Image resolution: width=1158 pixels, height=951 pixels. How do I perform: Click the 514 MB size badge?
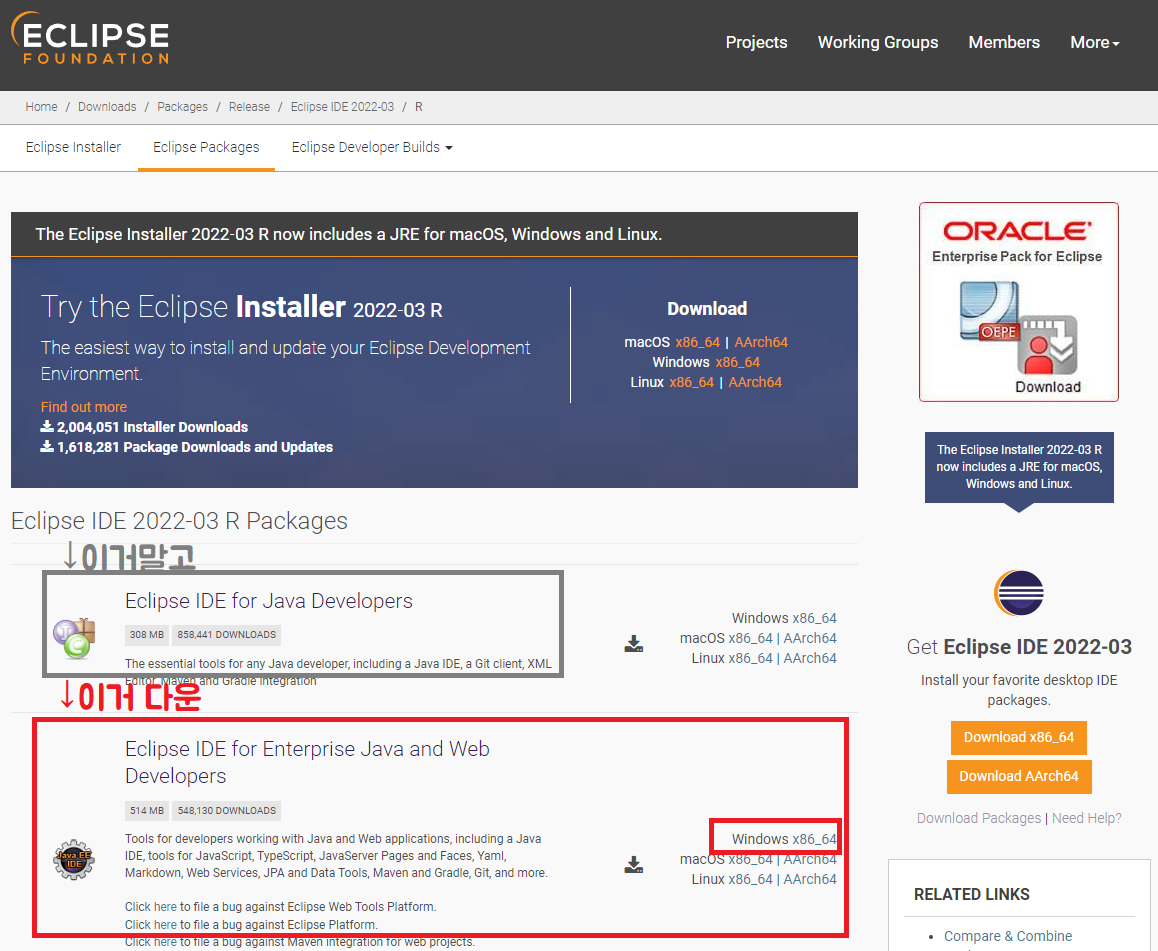pos(146,811)
